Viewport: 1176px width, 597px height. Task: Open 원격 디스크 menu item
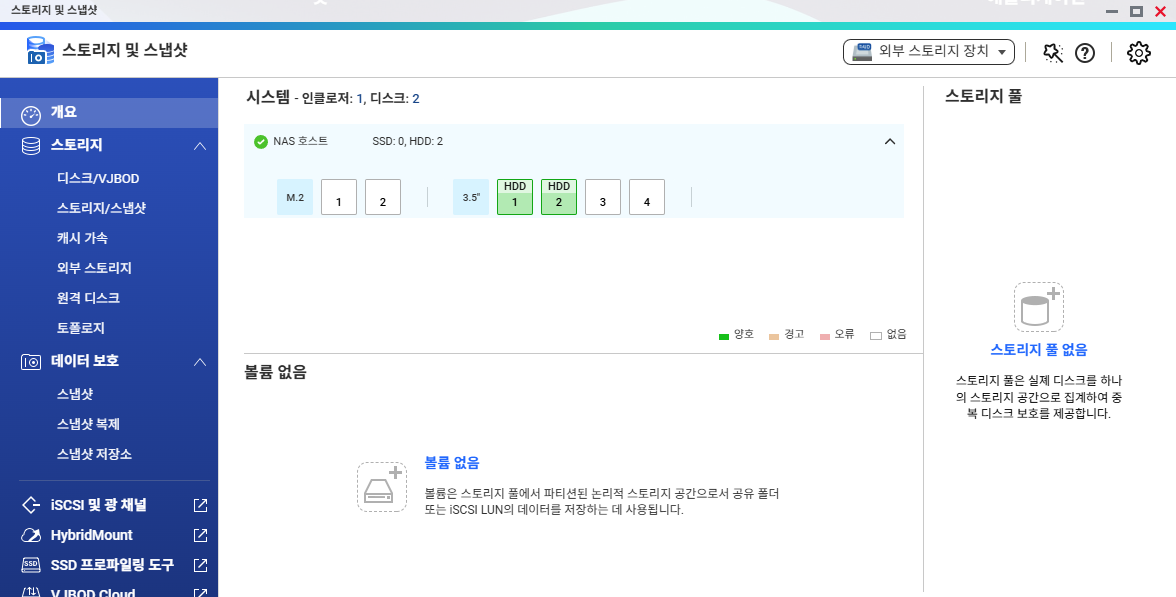click(x=88, y=298)
